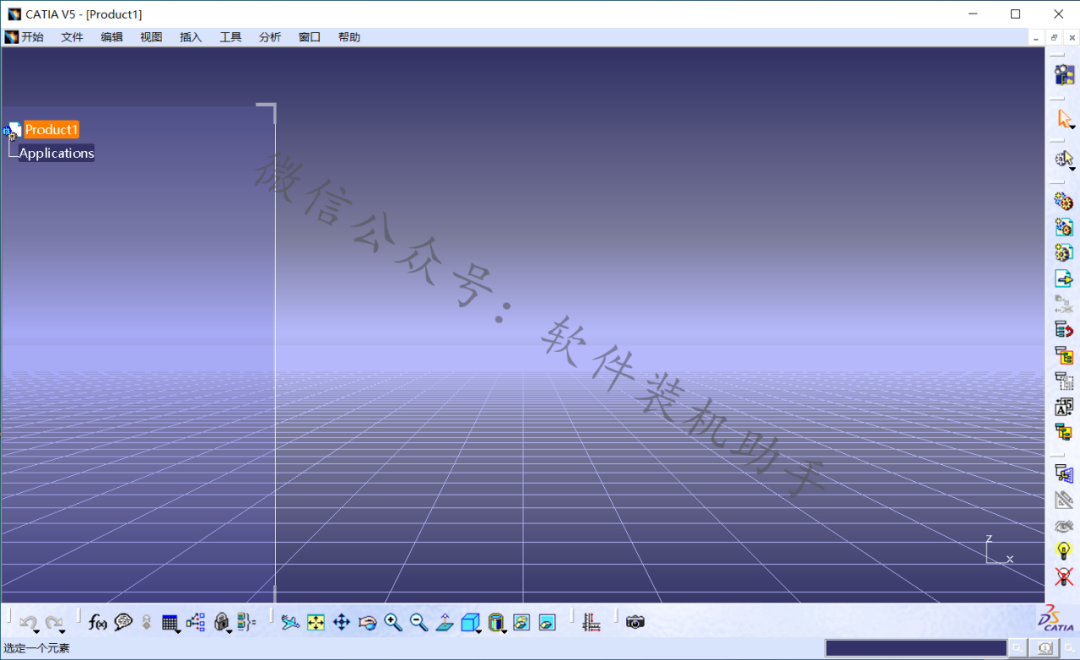Expand the Design Table dropdown arrow
Image resolution: width=1080 pixels, height=660 pixels.
pyautogui.click(x=178, y=630)
